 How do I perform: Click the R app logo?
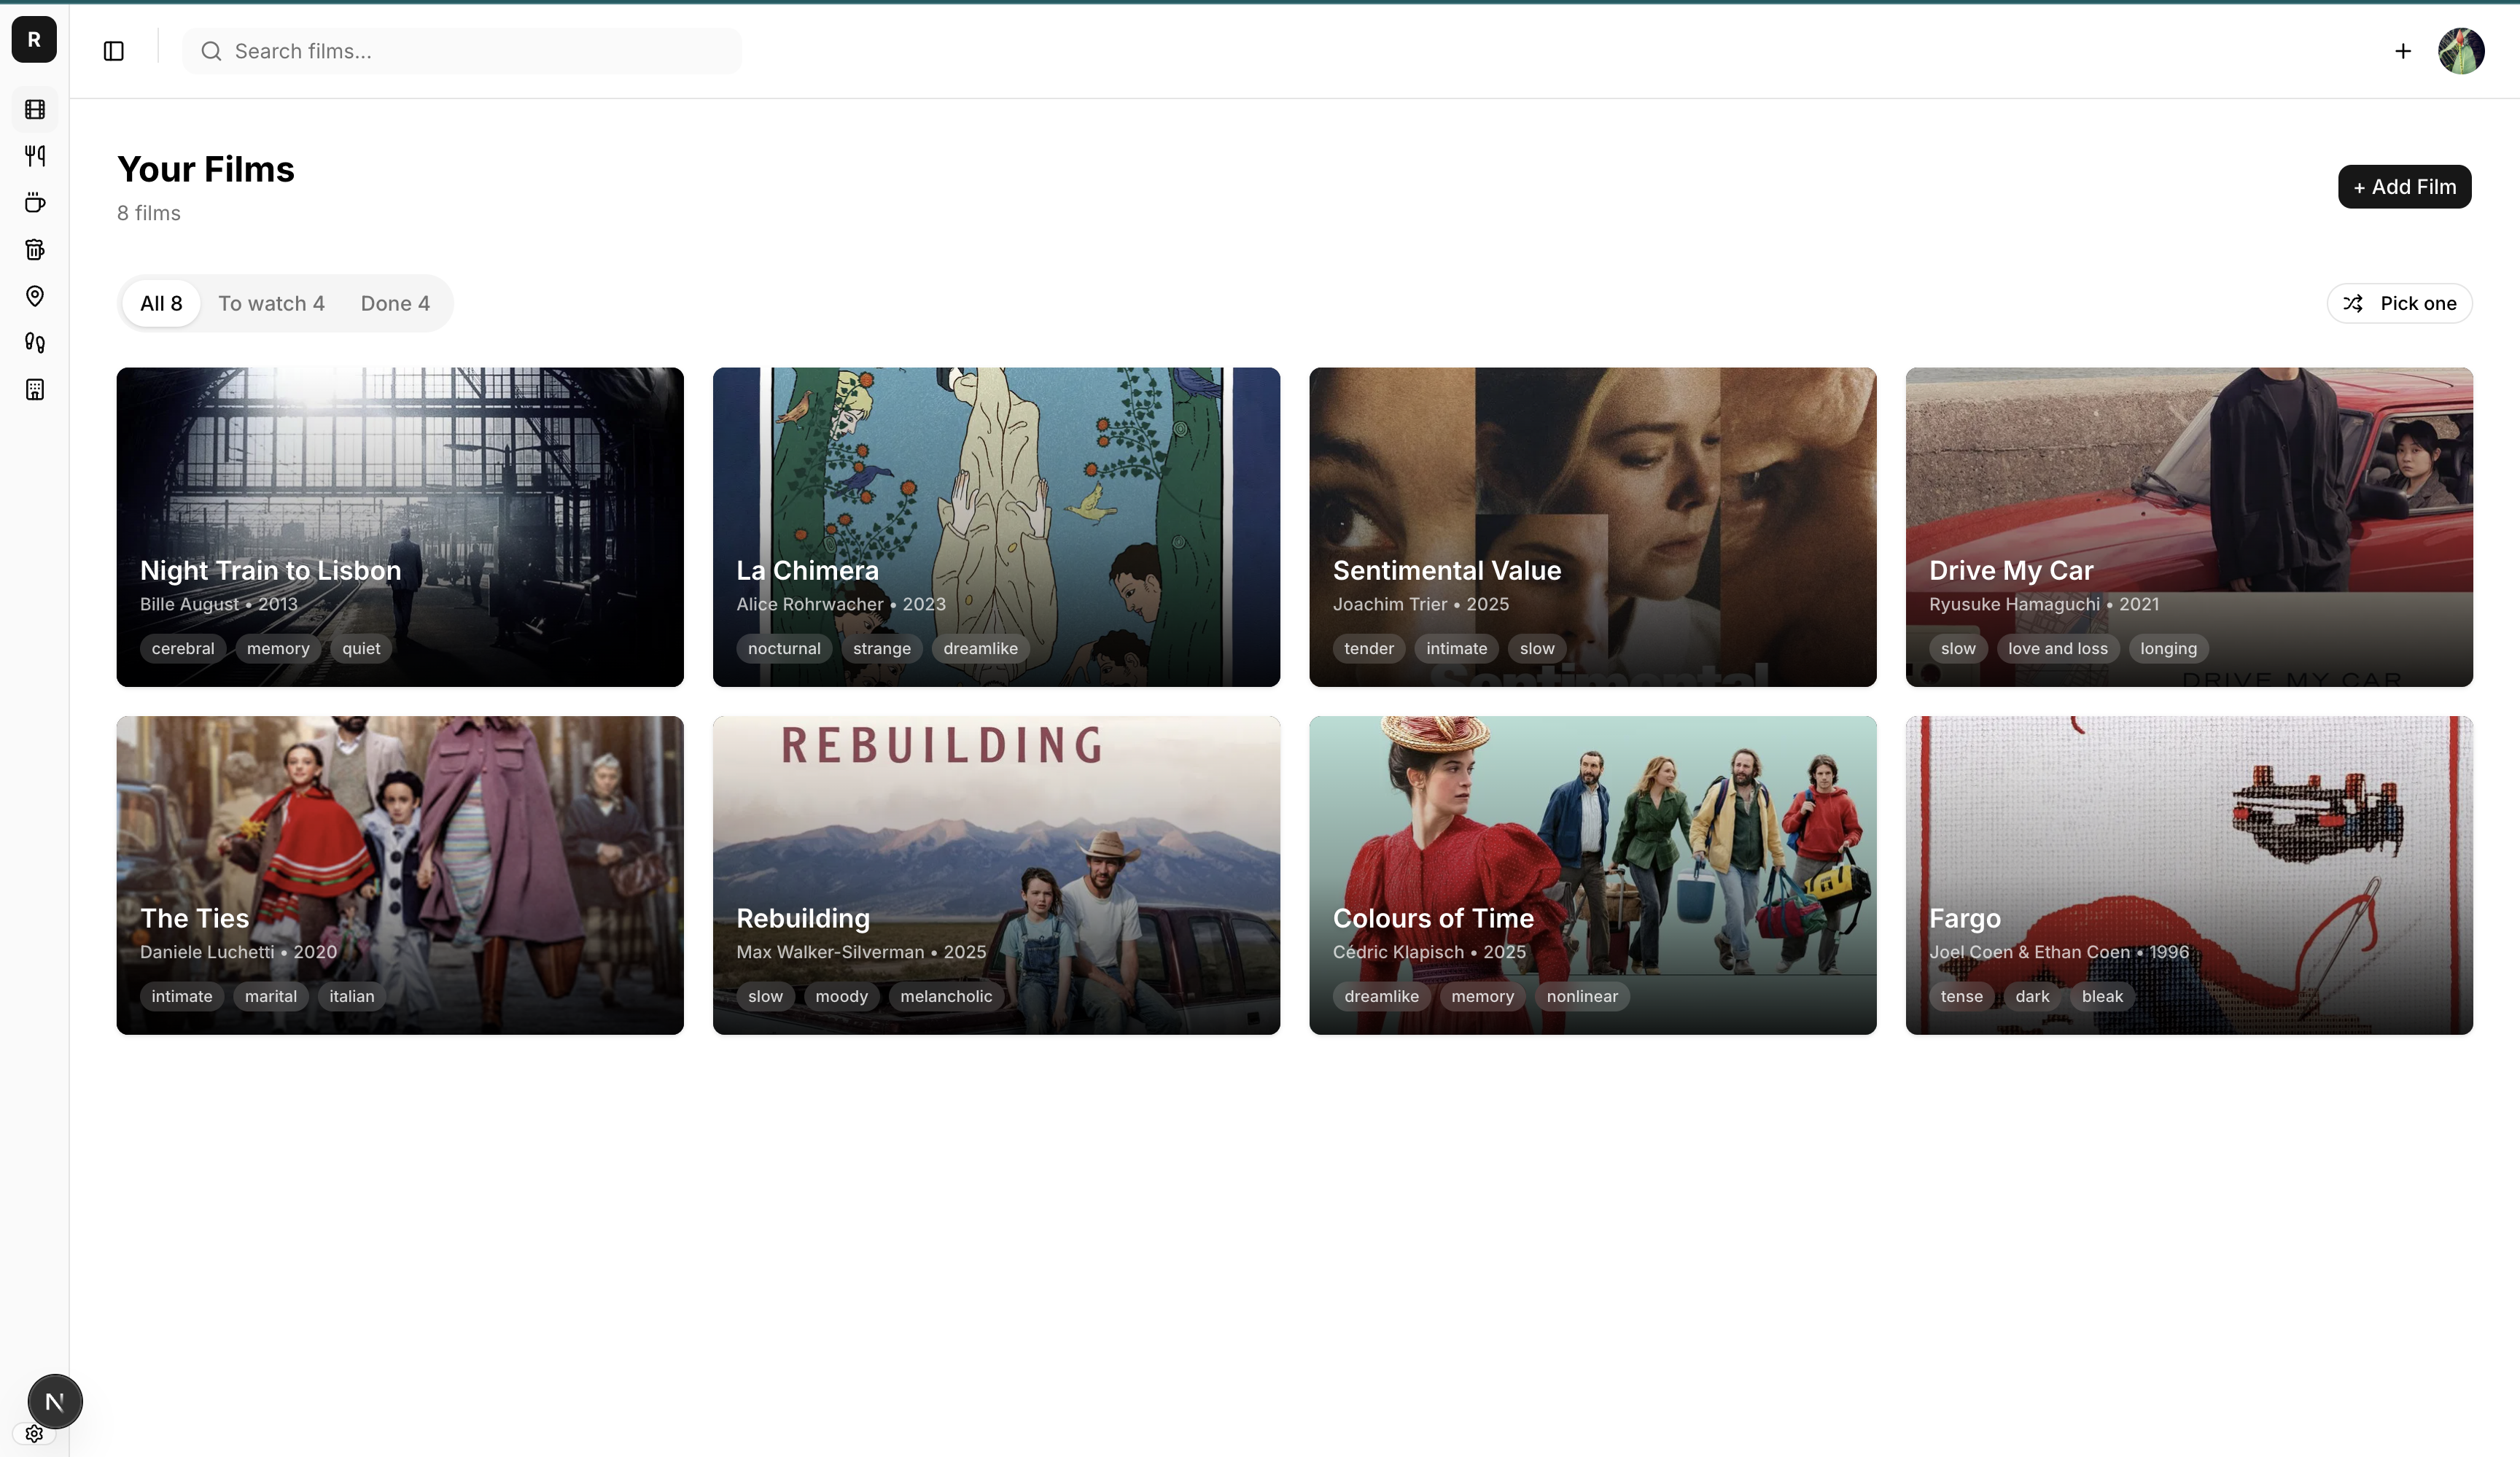coord(34,40)
